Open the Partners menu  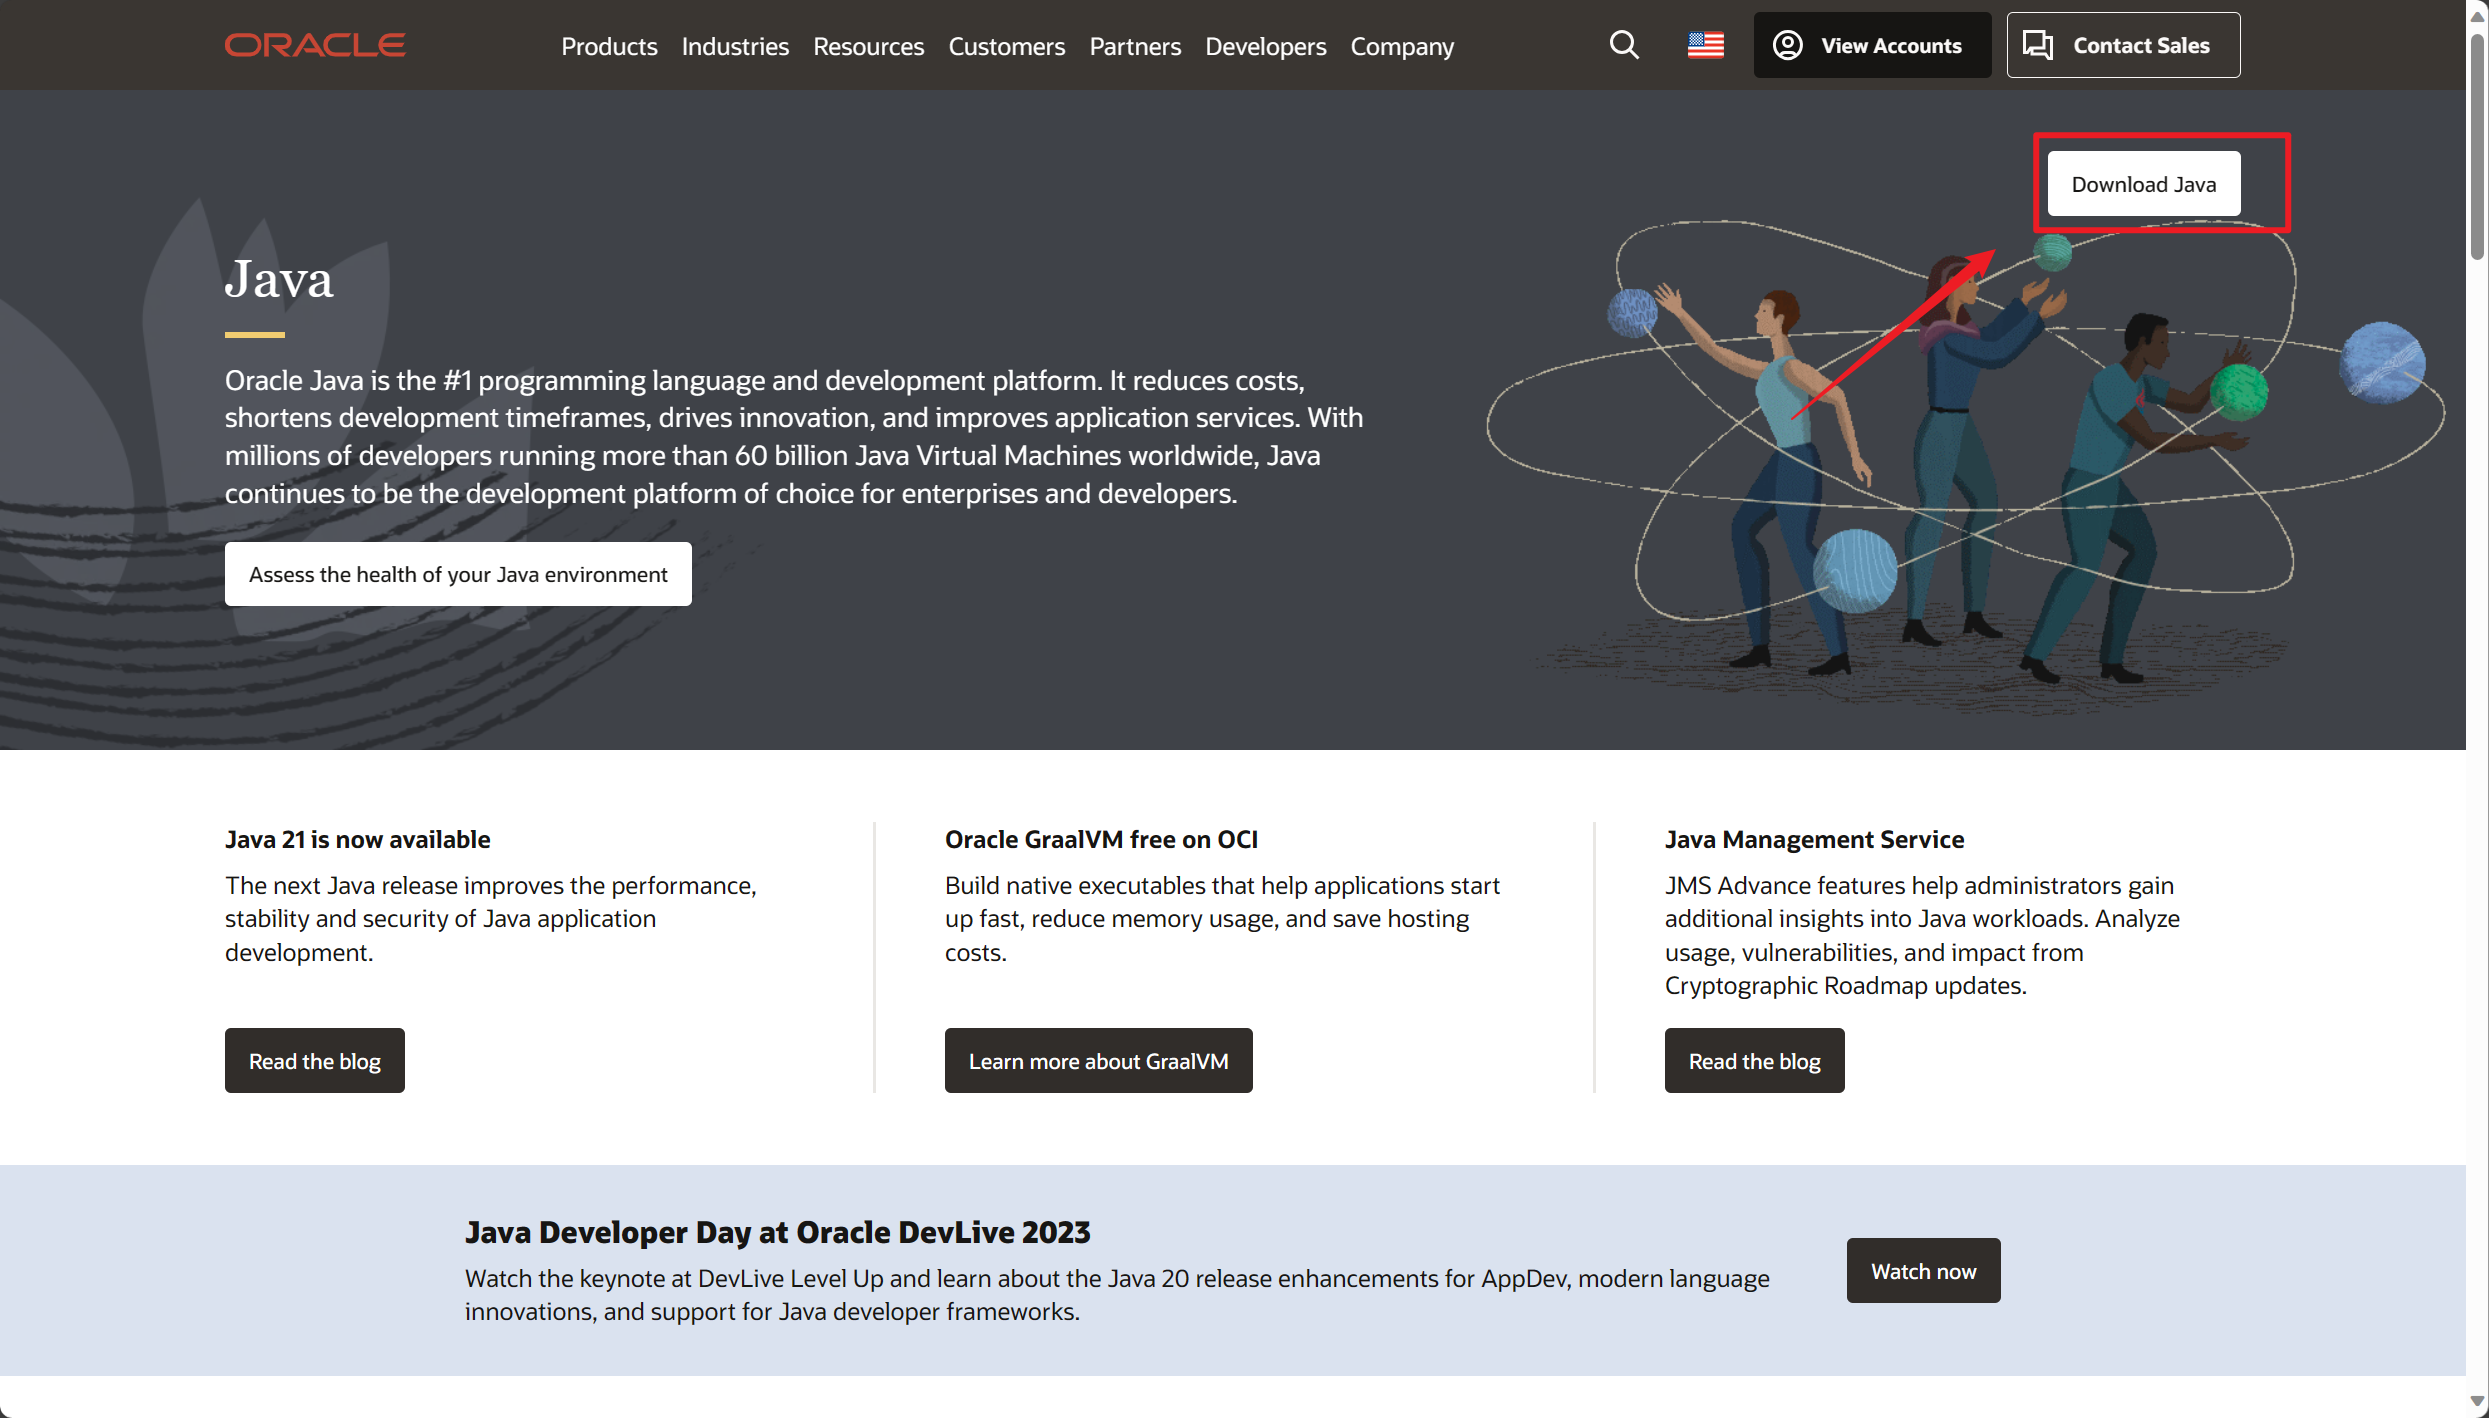tap(1135, 46)
